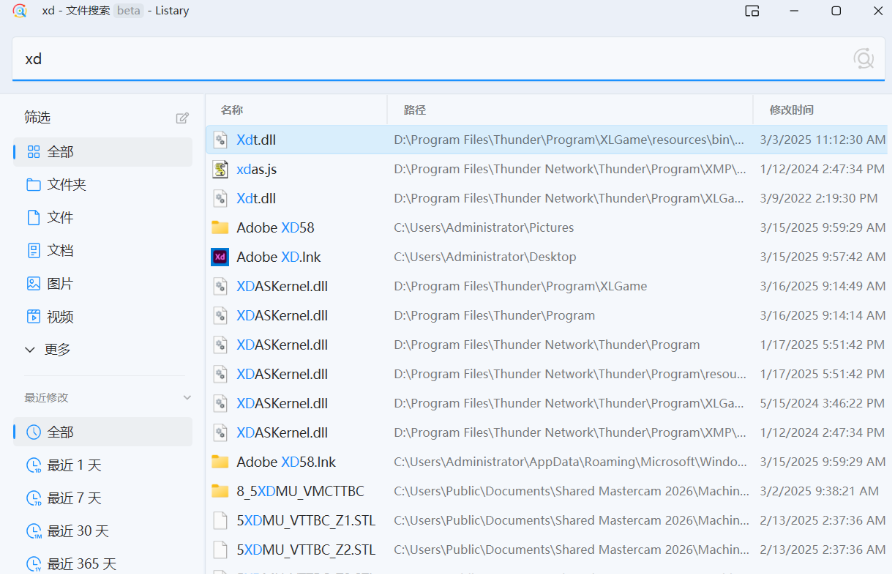The width and height of the screenshot is (892, 574).
Task: Expand the 更多 filter list
Action: [x=58, y=350]
